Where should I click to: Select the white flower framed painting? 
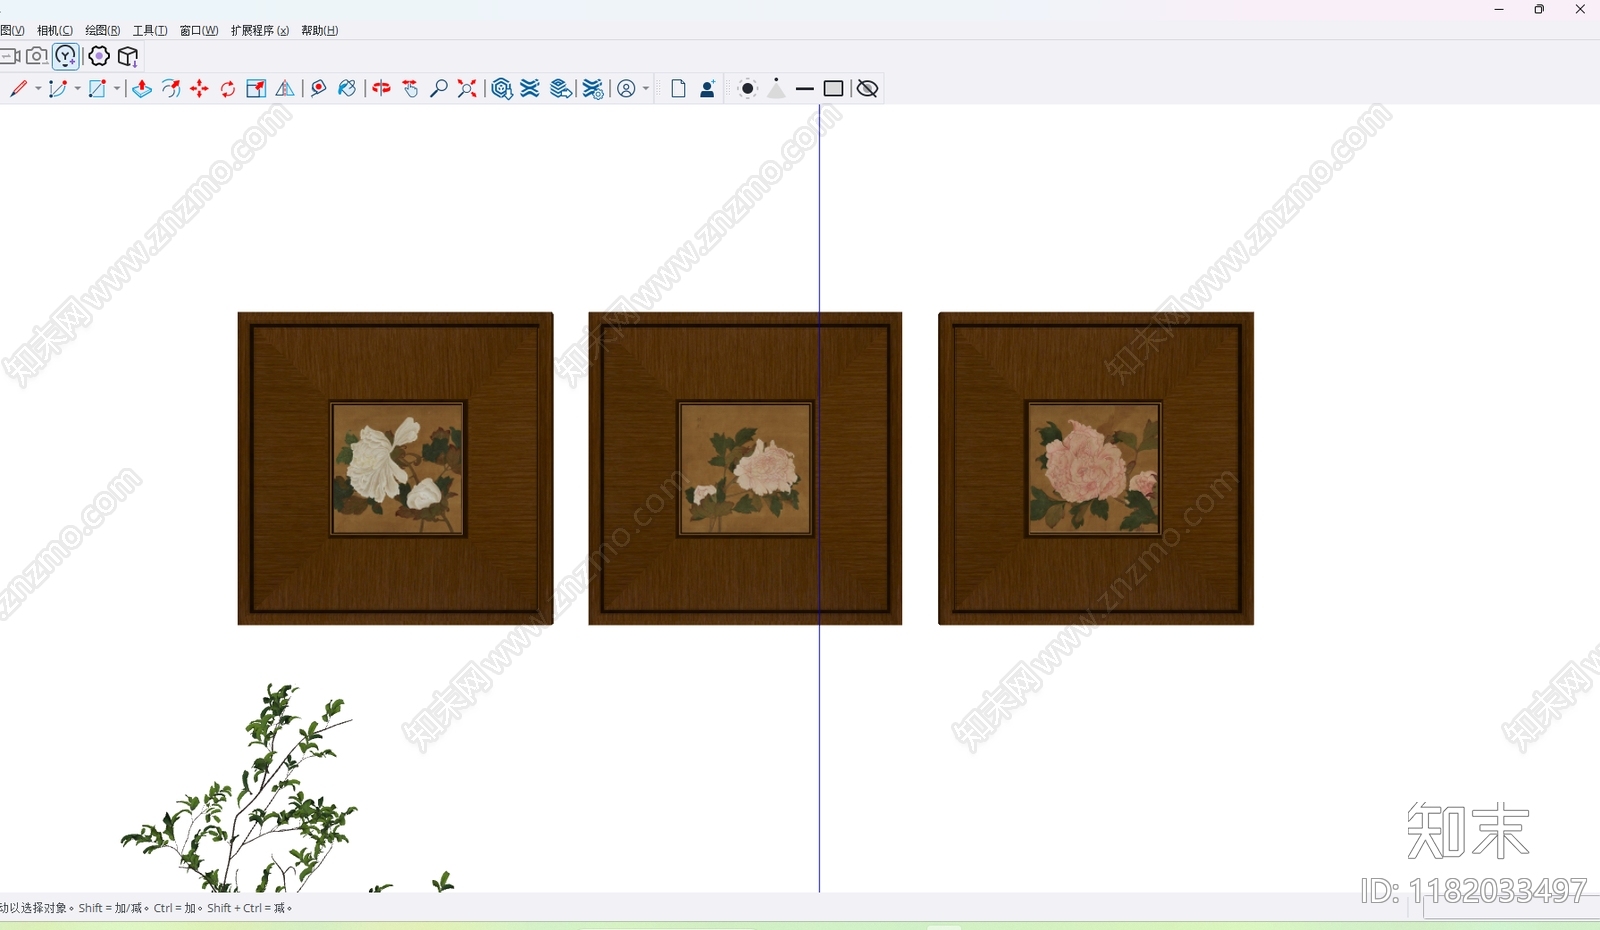click(x=396, y=469)
